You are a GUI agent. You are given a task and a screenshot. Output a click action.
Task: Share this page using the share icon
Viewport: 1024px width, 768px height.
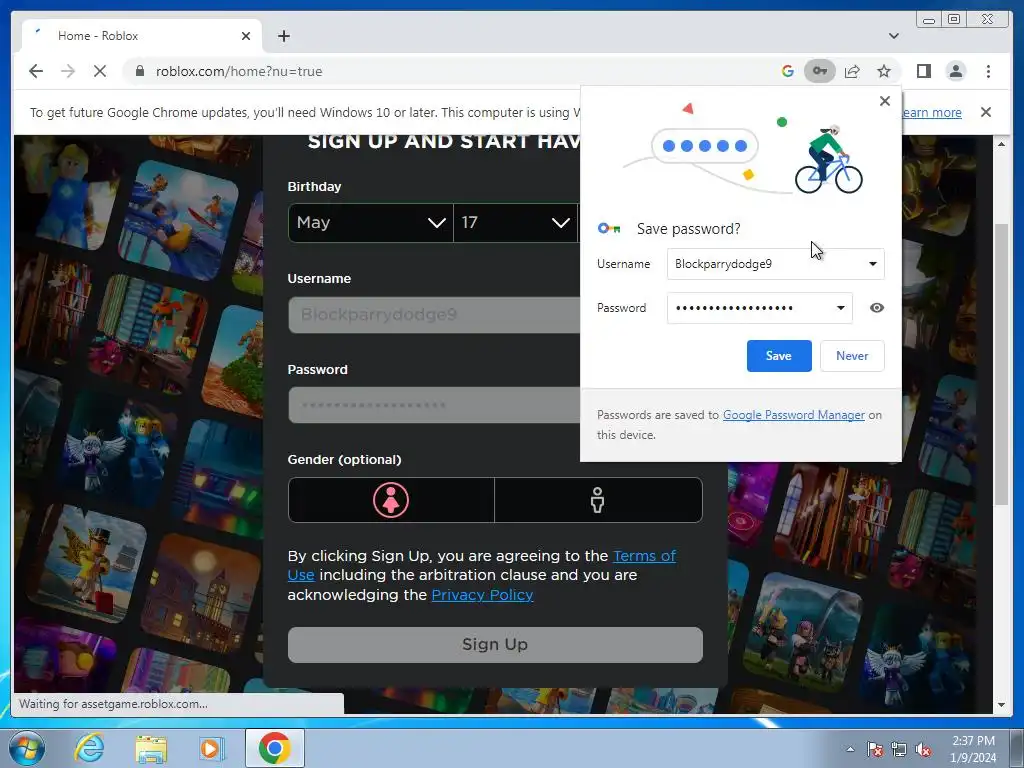(x=852, y=71)
